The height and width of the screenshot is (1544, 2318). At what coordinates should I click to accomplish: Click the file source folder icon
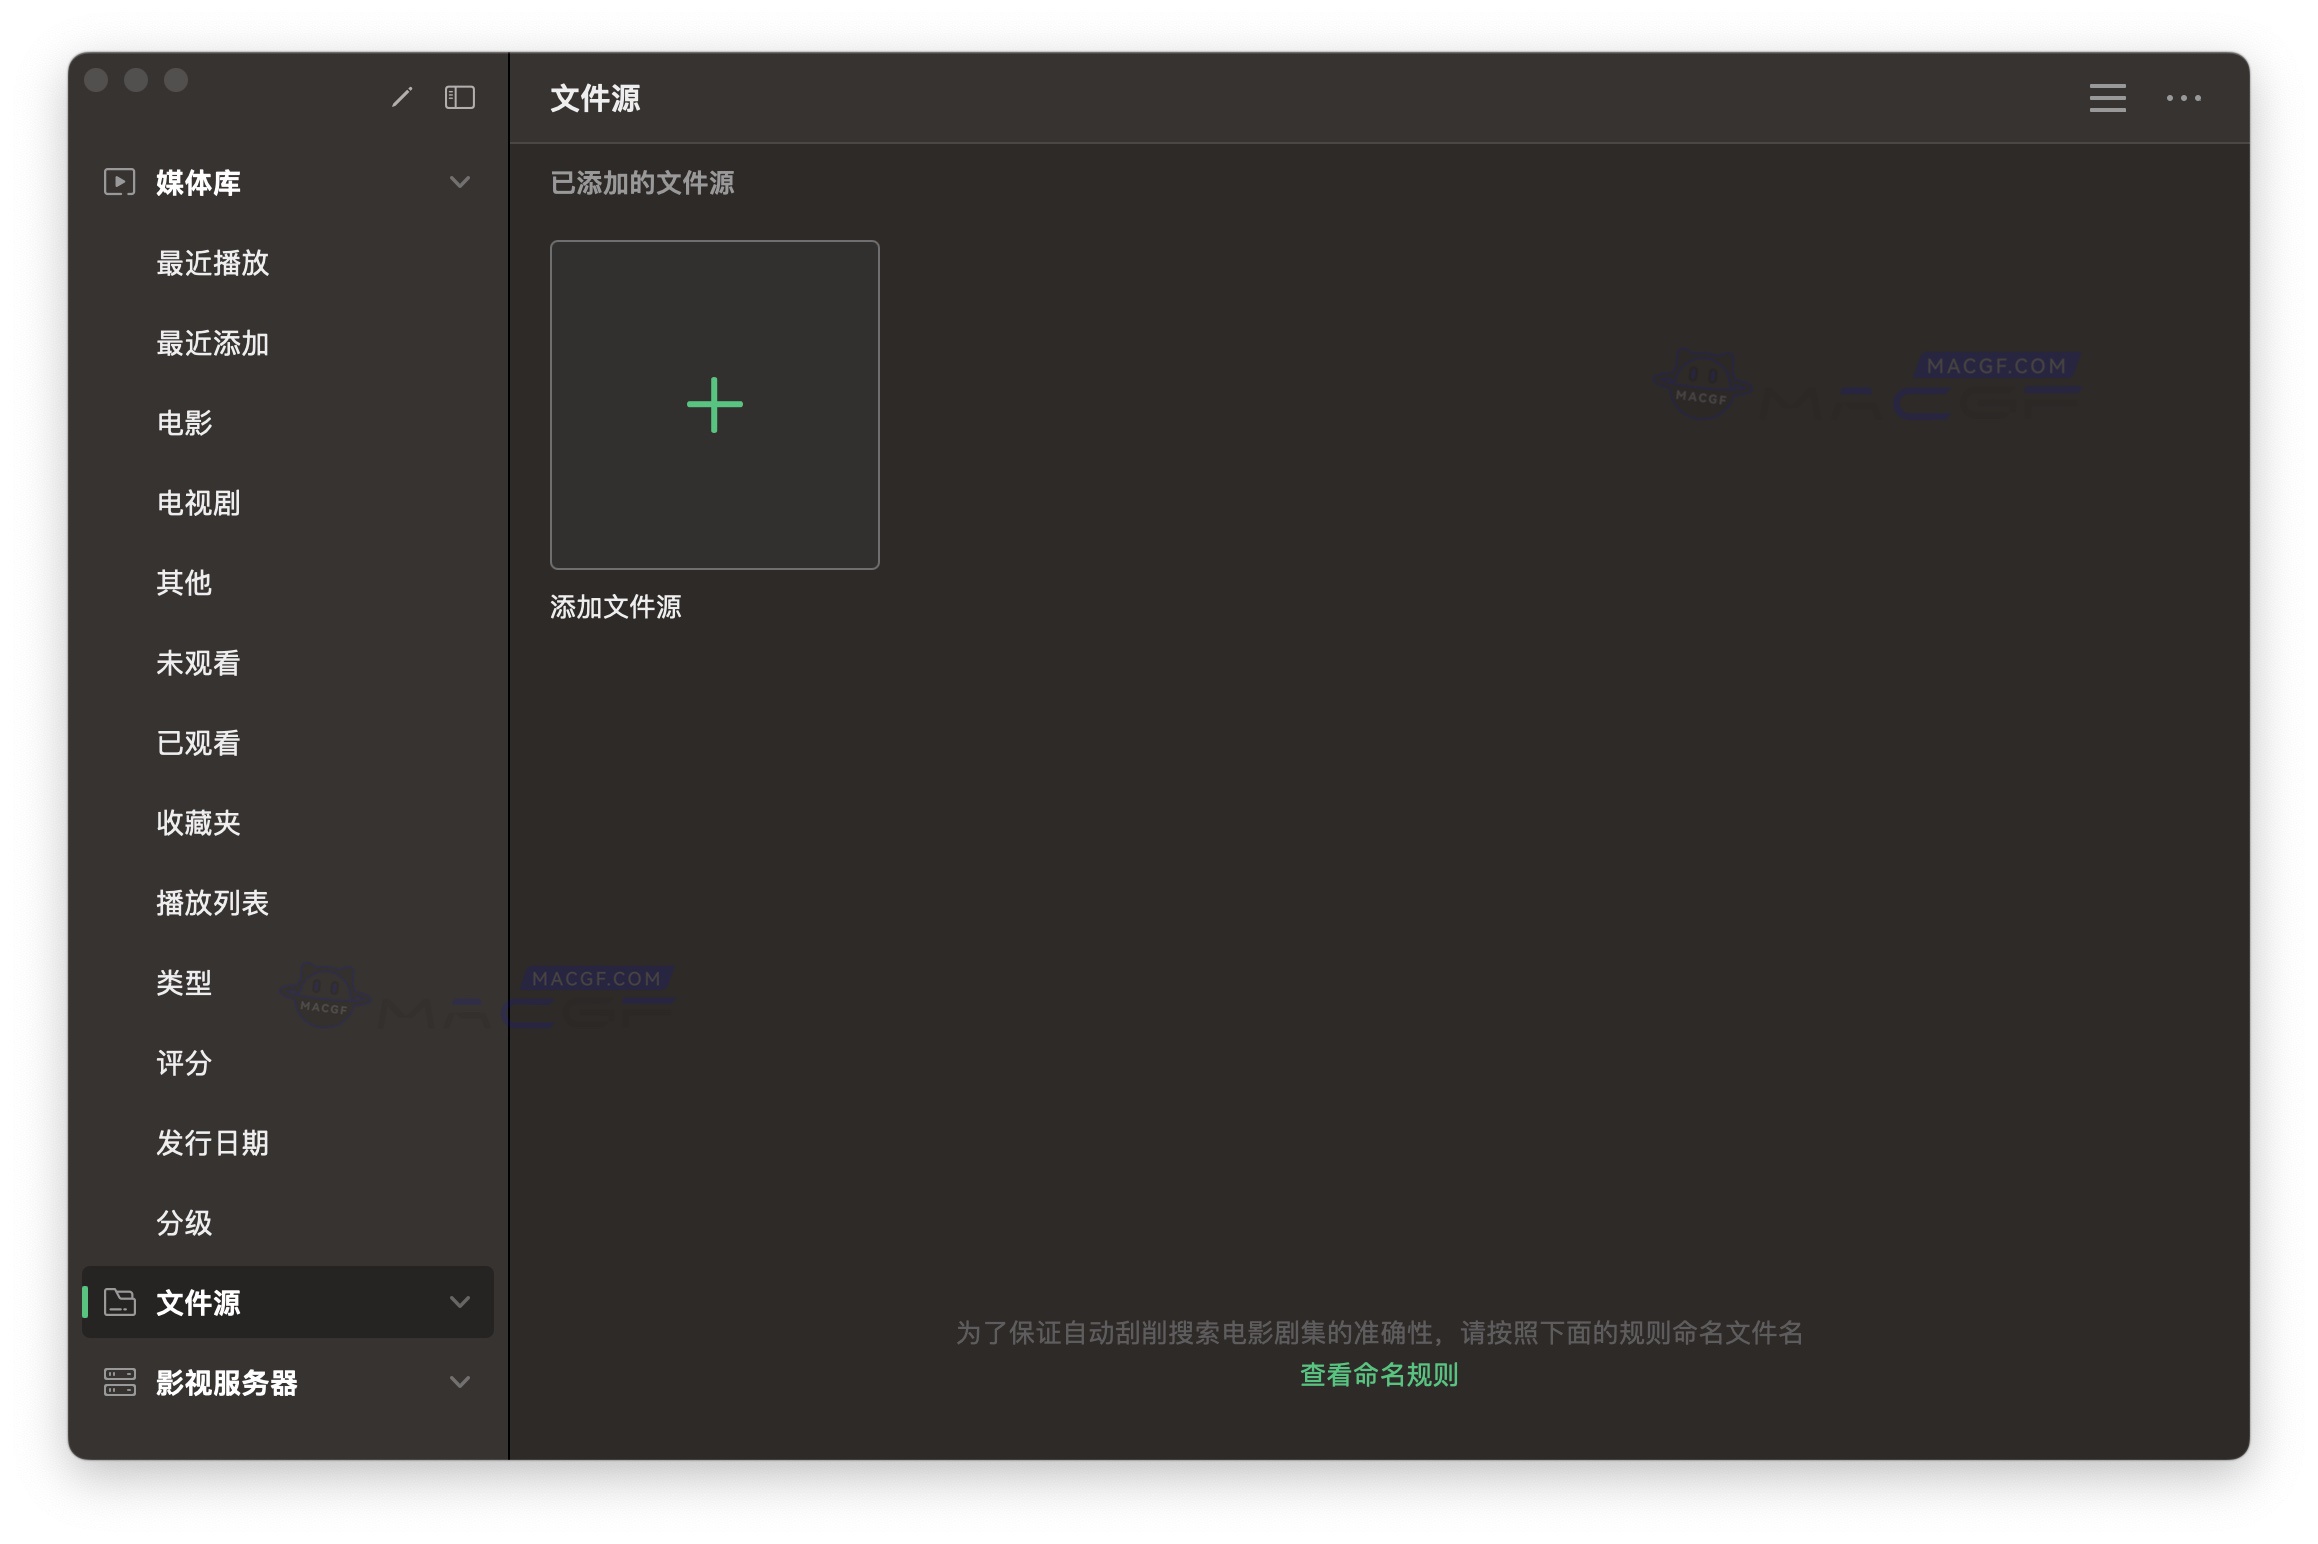pos(119,1302)
